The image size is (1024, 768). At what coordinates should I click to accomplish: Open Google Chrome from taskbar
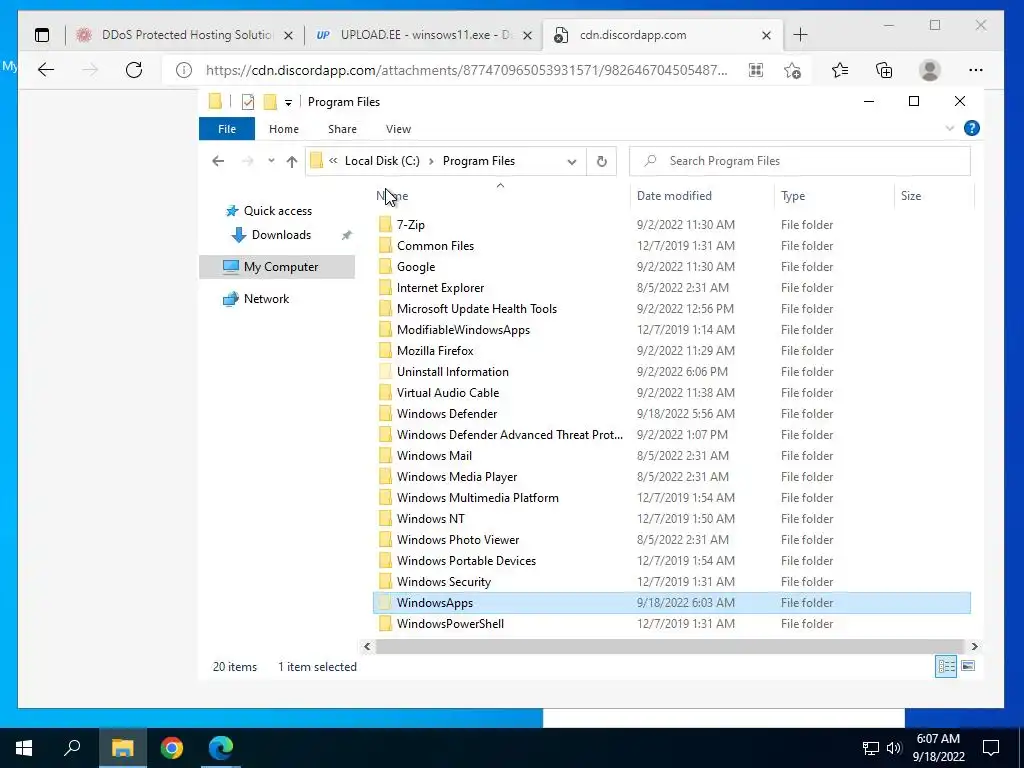pyautogui.click(x=172, y=748)
